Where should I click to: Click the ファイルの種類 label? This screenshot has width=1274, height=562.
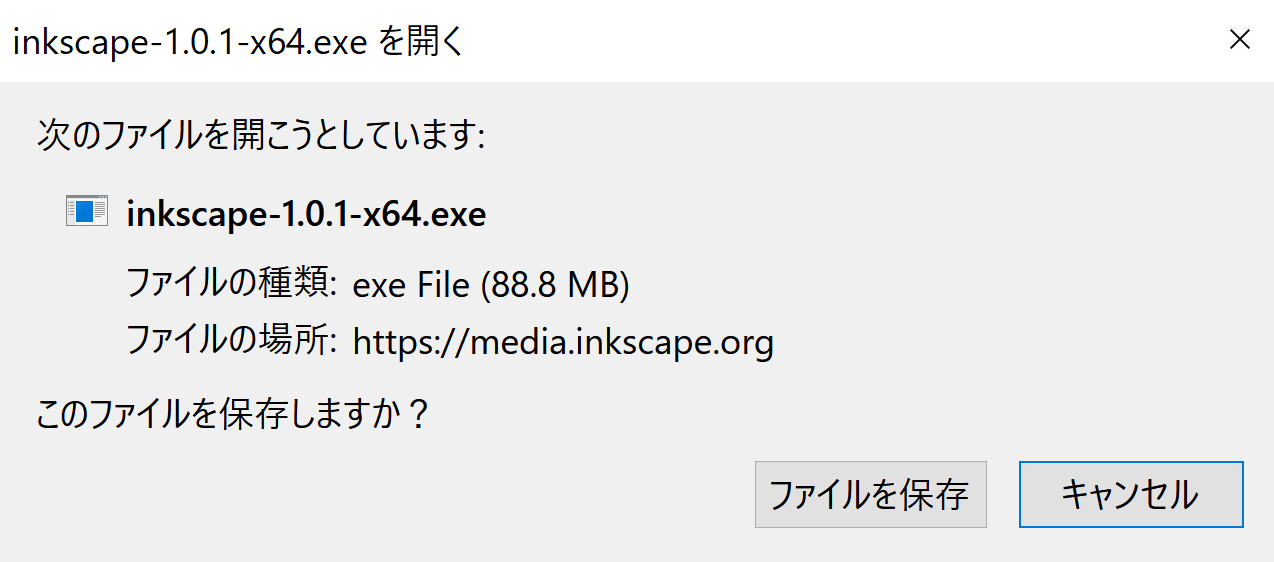click(x=225, y=285)
